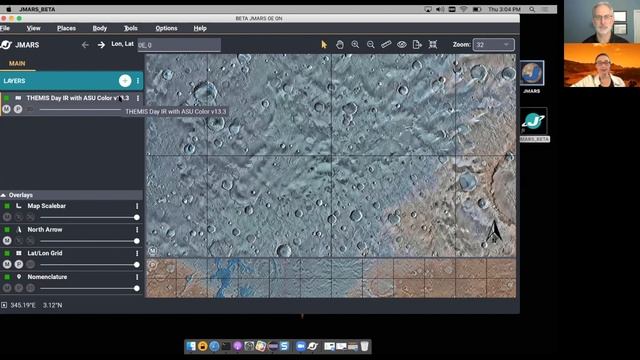640x360 pixels.
Task: Open Lat/Lon Grid options menu
Action: tap(137, 253)
